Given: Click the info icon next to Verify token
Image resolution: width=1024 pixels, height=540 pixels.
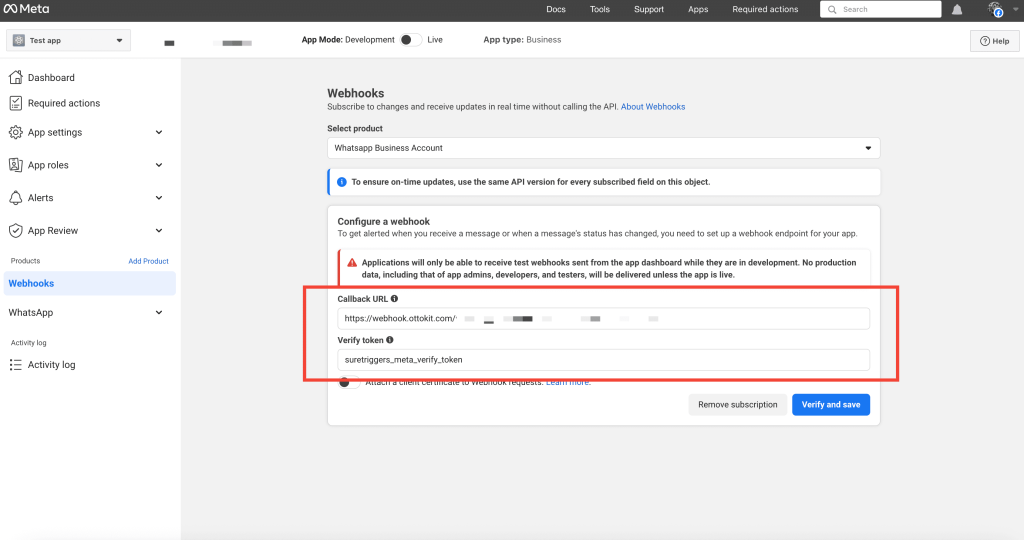Looking at the screenshot, I should click(390, 340).
